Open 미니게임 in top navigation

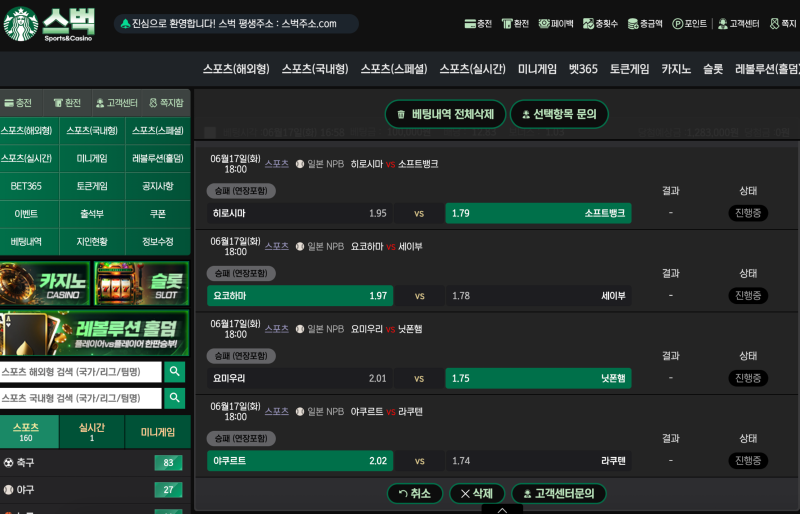point(537,69)
